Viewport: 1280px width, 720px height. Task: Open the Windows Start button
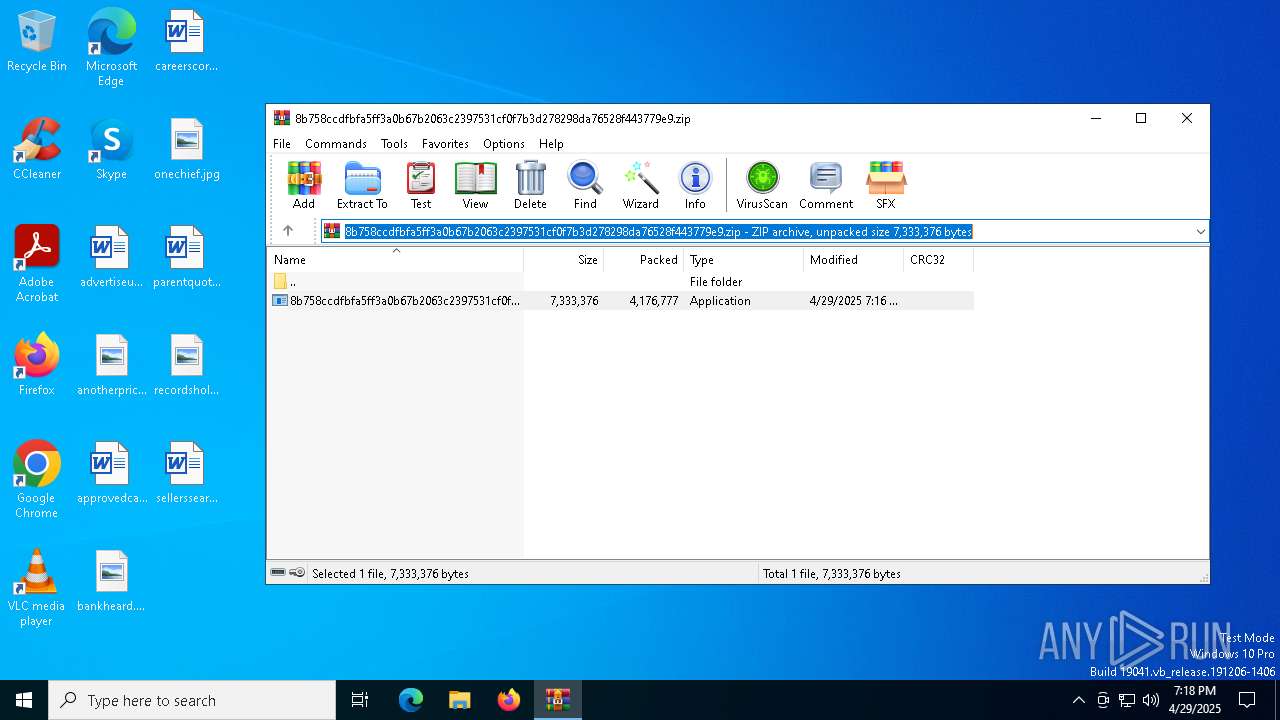pyautogui.click(x=24, y=700)
